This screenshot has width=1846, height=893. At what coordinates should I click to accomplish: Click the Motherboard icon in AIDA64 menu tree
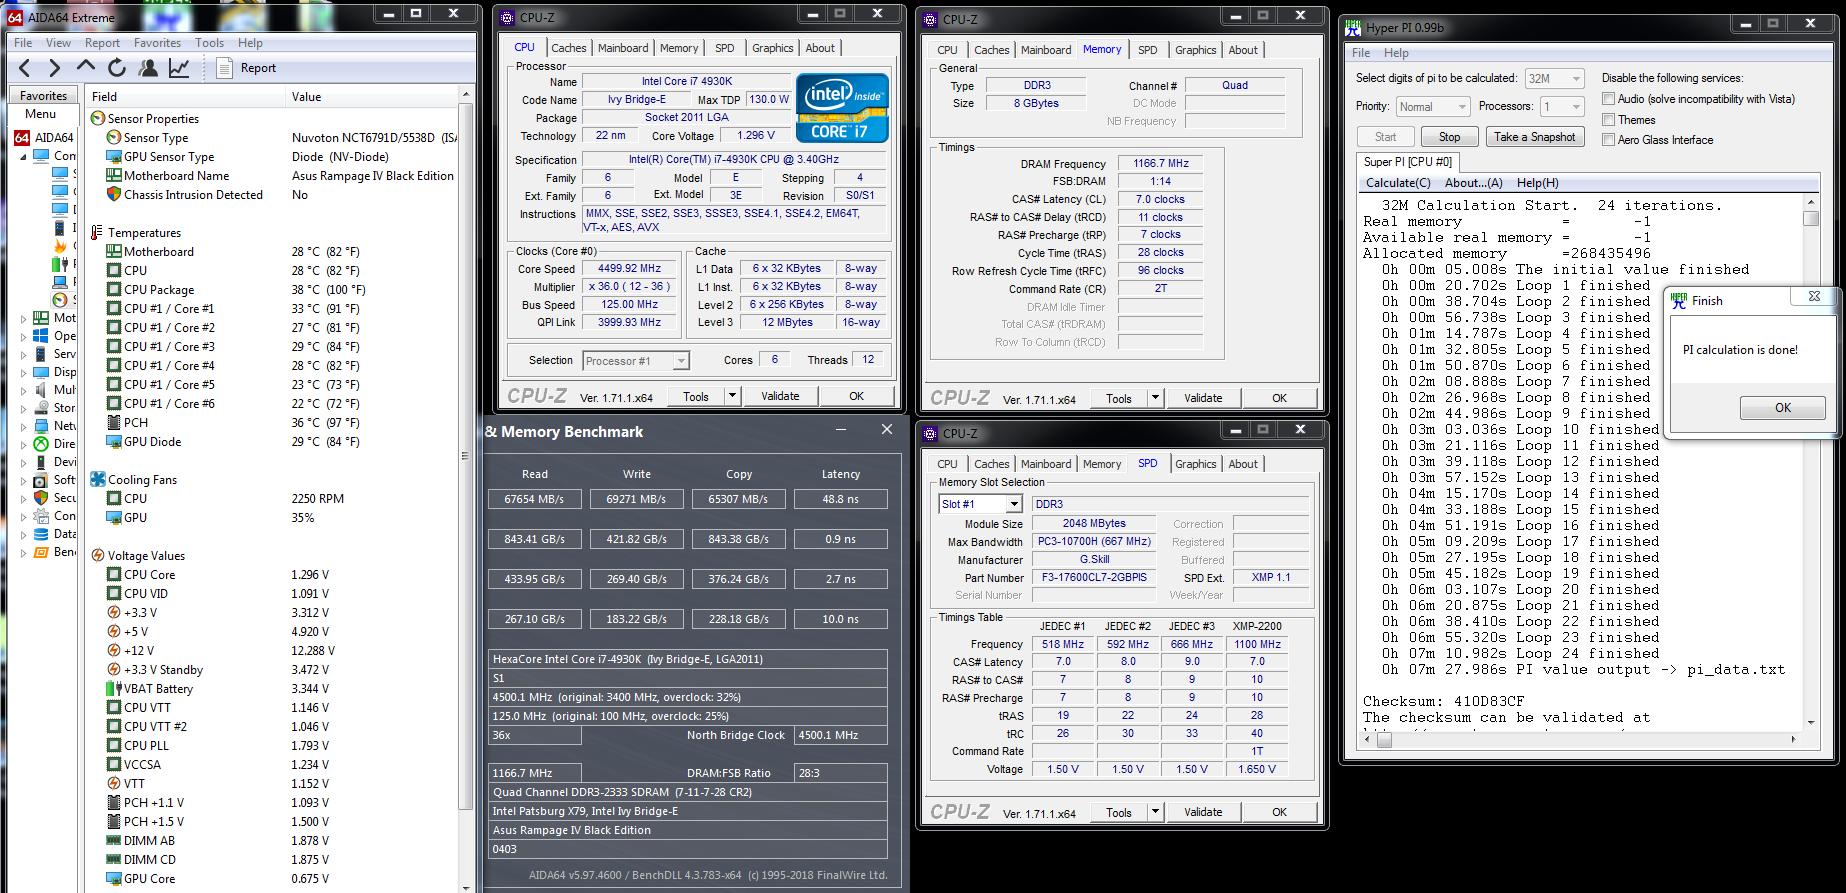click(41, 318)
